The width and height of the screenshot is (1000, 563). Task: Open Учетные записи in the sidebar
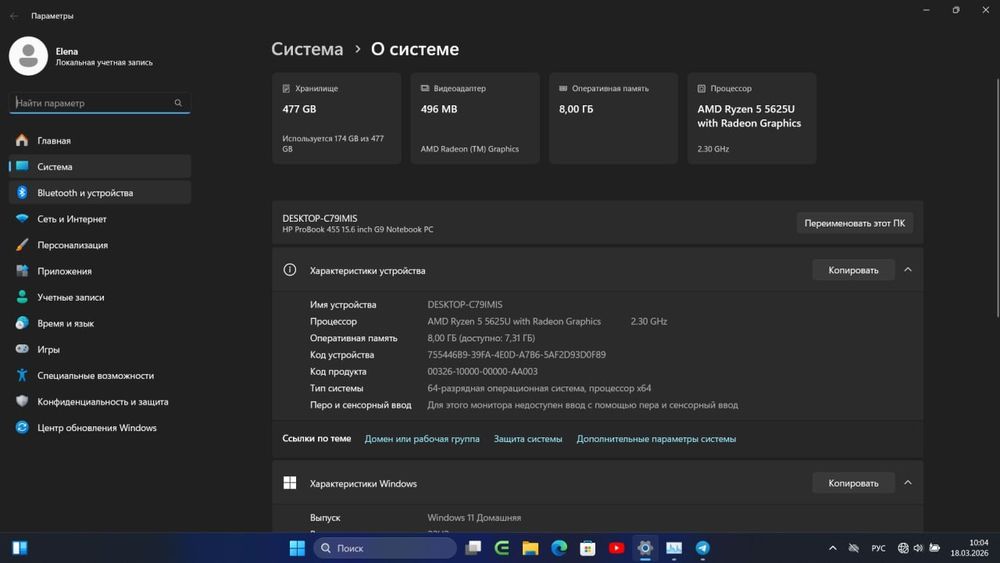tap(99, 297)
